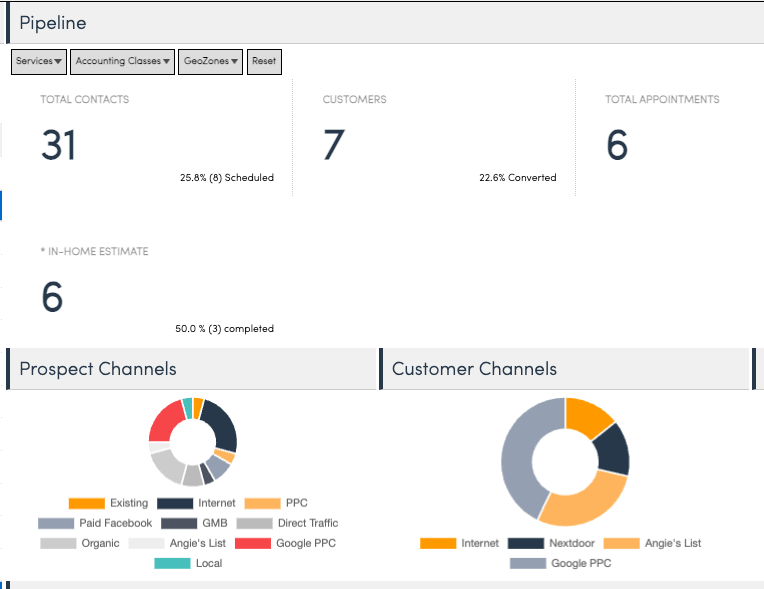Expand the GeoZones filter dropdown
The width and height of the screenshot is (764, 589).
tap(210, 61)
